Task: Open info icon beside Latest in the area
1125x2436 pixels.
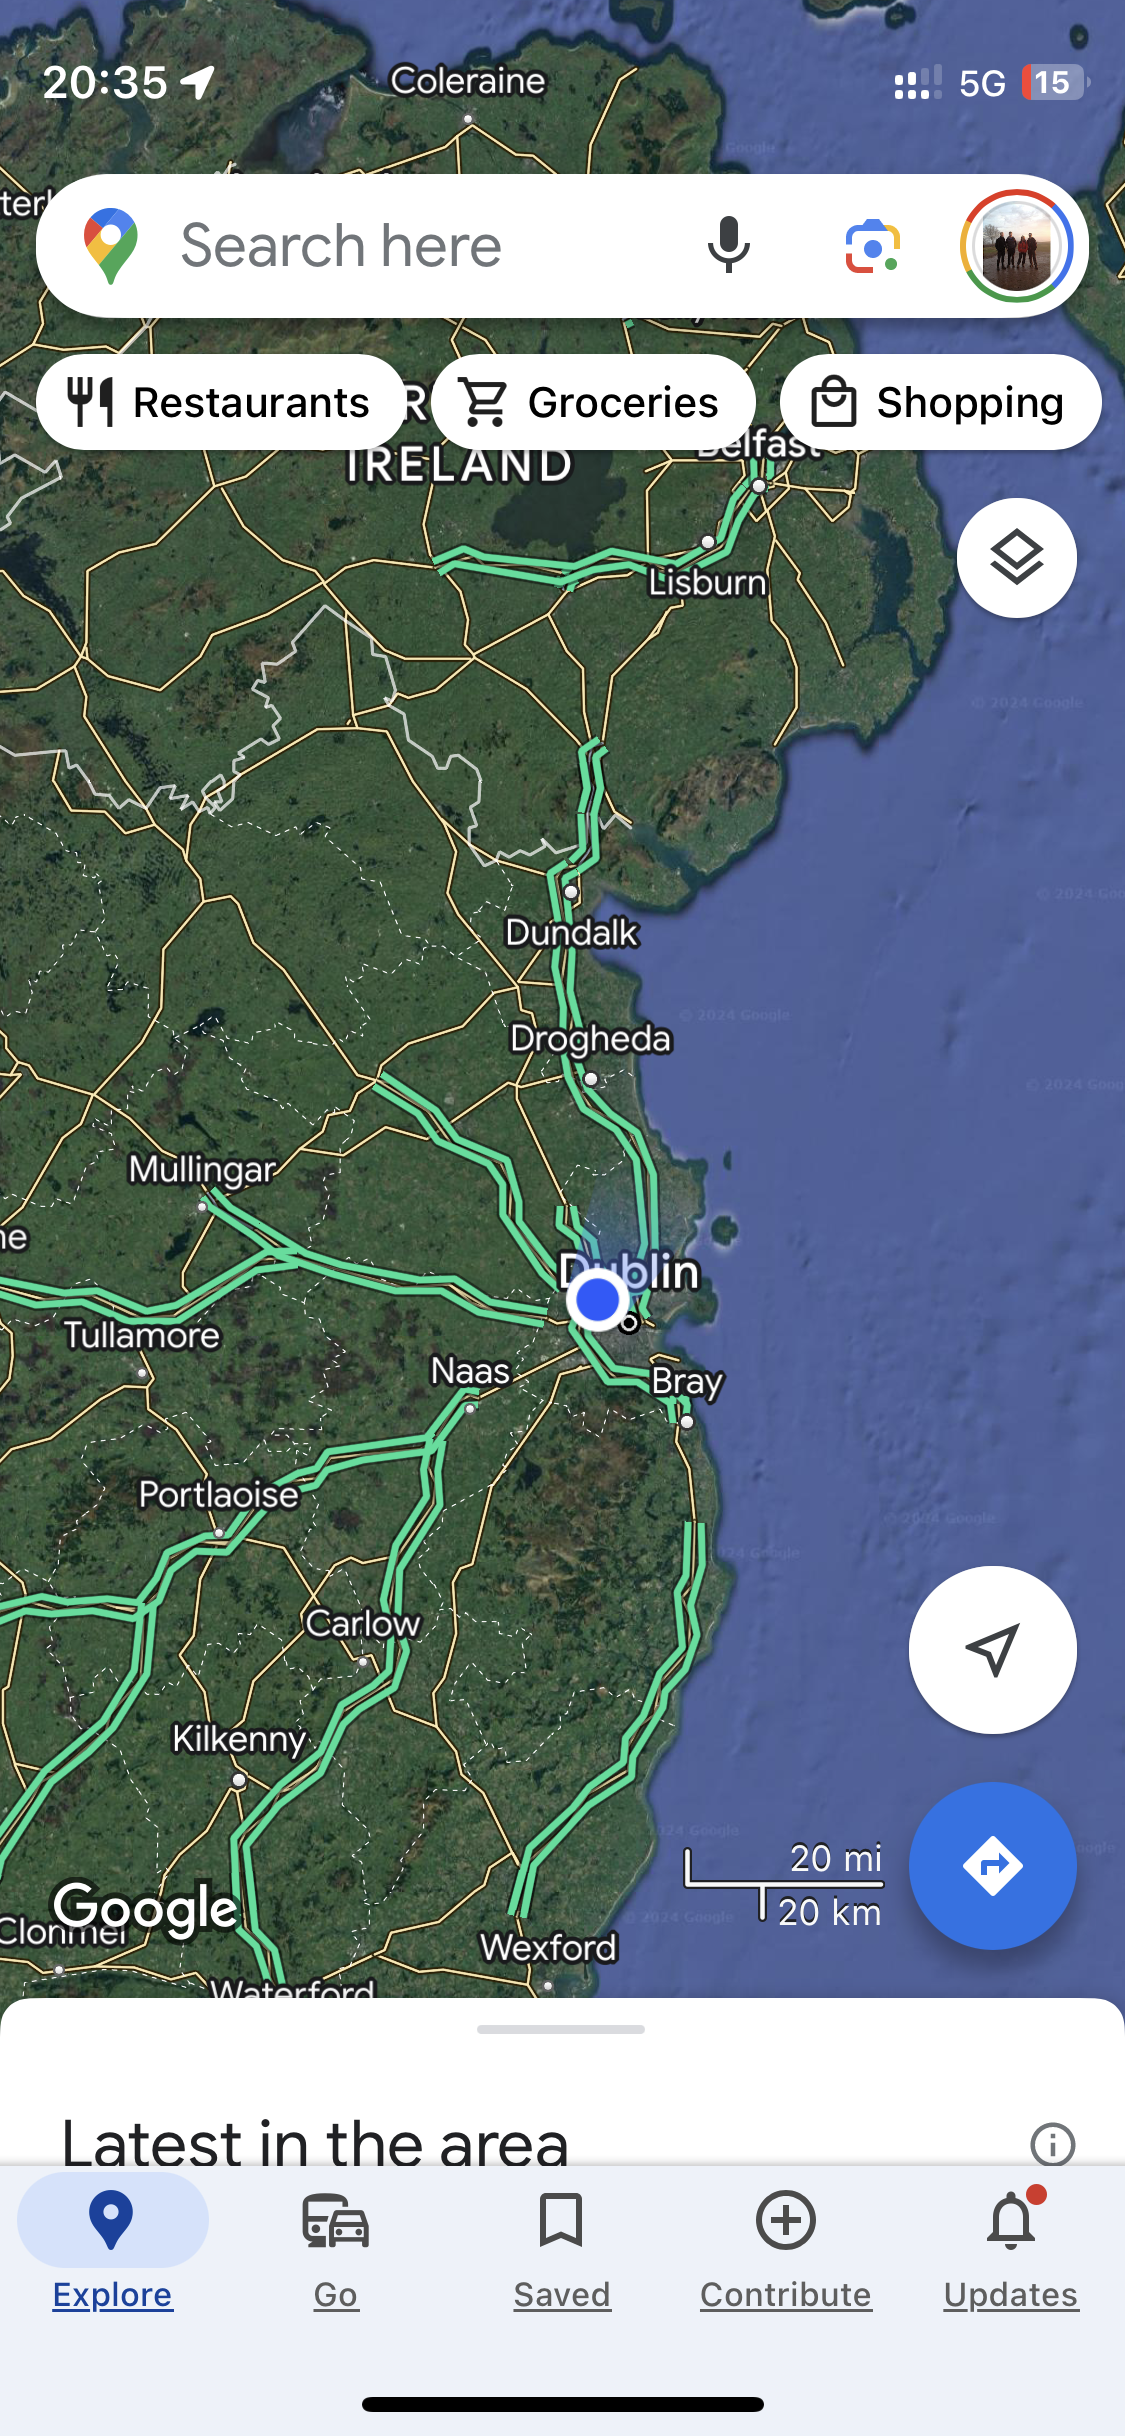Action: [1052, 2144]
